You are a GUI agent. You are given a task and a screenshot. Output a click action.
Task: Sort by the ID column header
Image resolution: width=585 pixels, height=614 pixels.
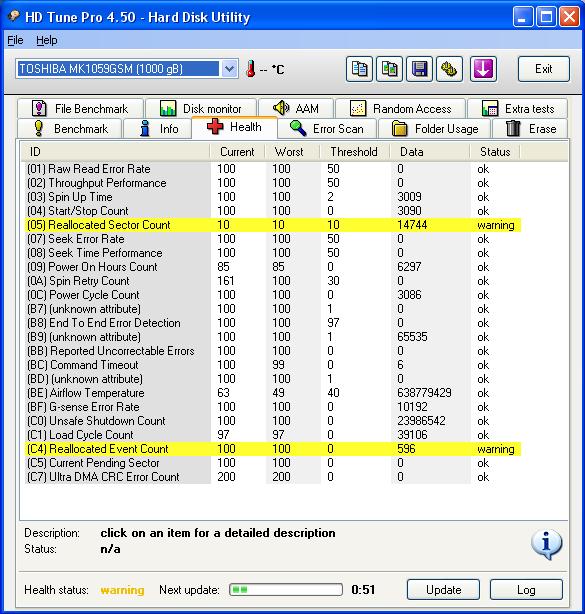pos(116,152)
